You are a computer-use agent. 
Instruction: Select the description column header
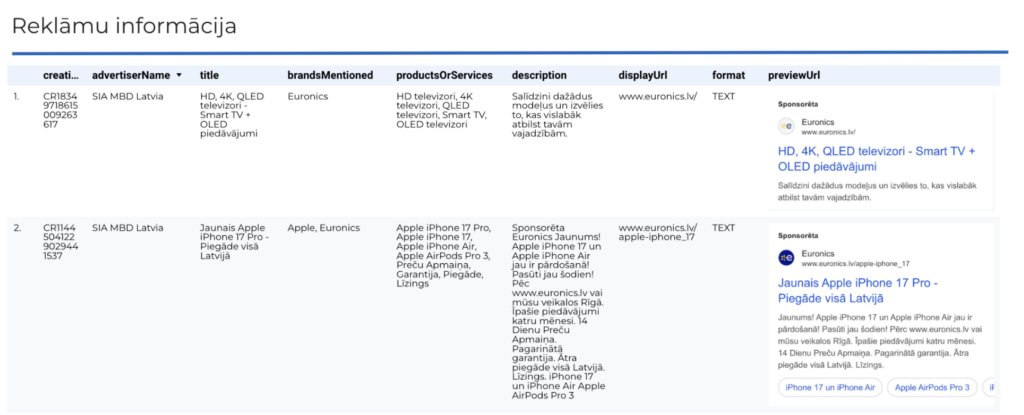[x=539, y=75]
